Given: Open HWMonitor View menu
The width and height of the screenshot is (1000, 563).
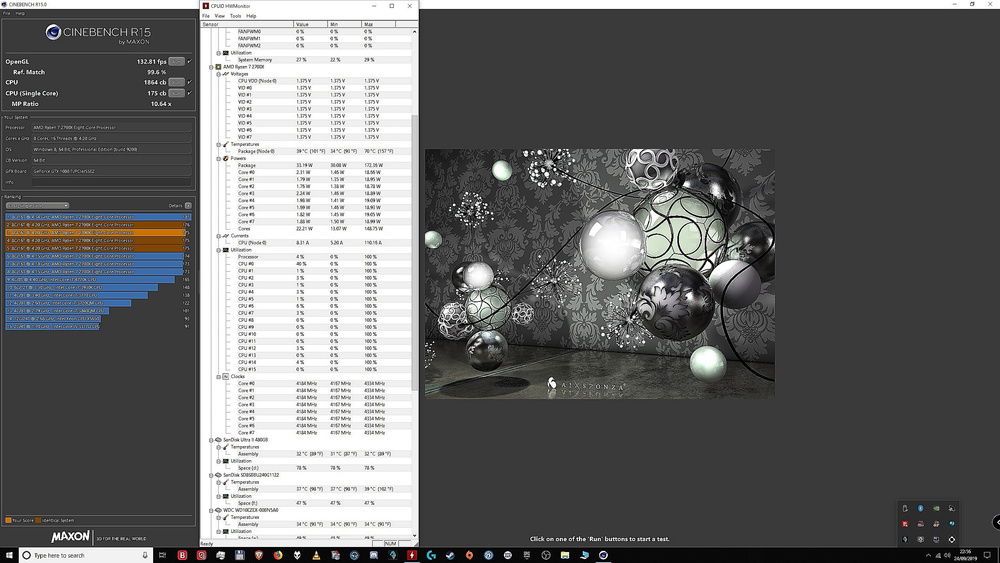Looking at the screenshot, I should pyautogui.click(x=219, y=16).
